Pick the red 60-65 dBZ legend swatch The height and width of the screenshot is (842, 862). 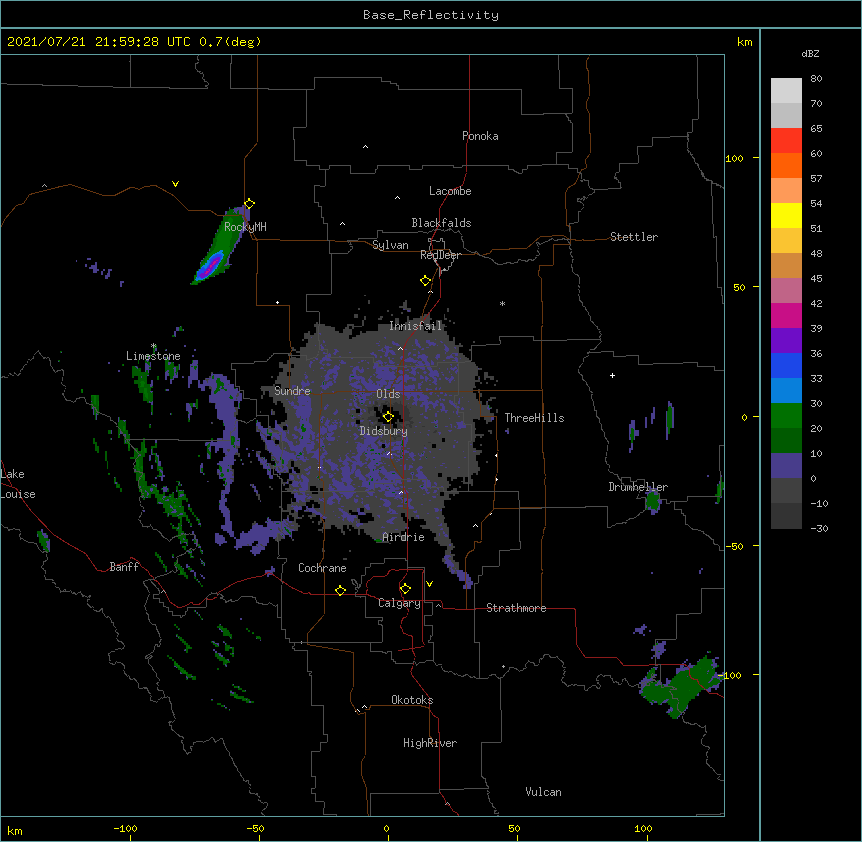coord(786,140)
